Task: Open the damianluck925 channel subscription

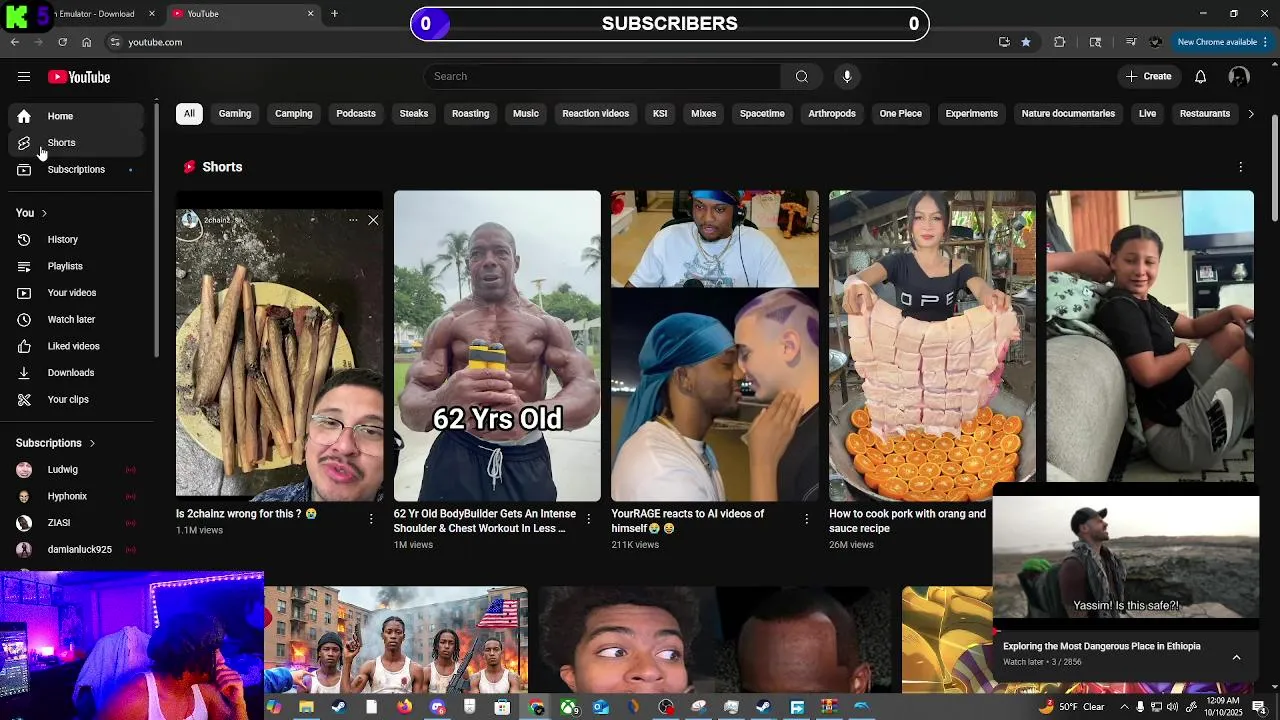Action: [x=76, y=550]
